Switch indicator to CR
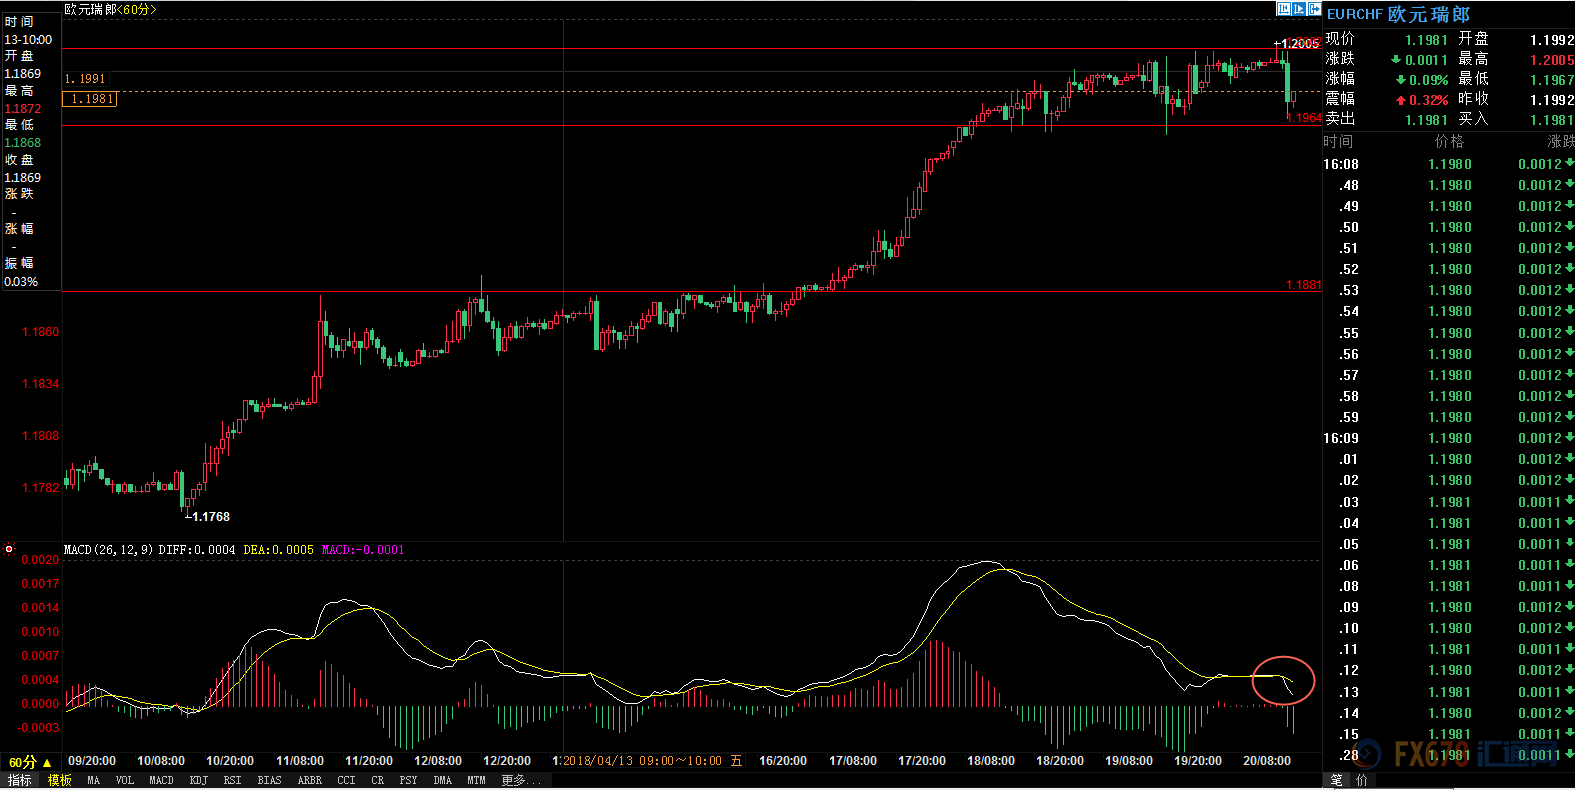1575x790 pixels. click(377, 780)
